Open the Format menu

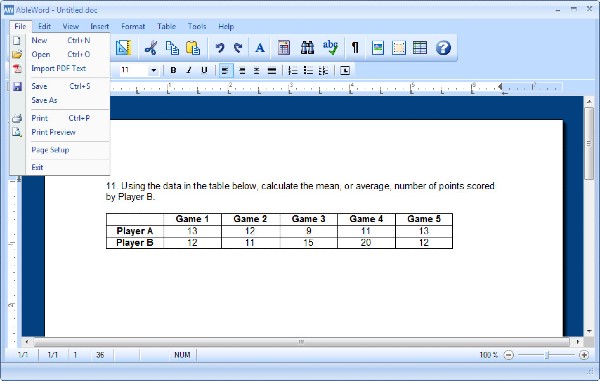click(133, 26)
